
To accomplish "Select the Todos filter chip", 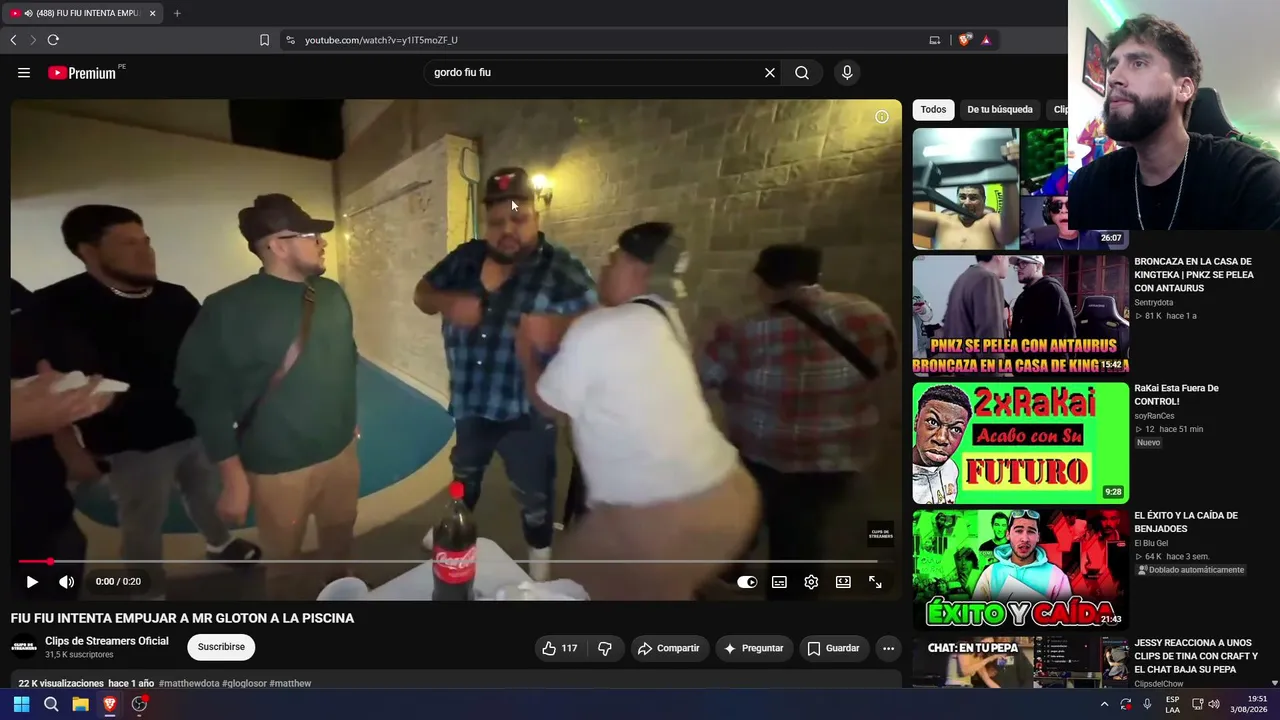I will click(934, 110).
